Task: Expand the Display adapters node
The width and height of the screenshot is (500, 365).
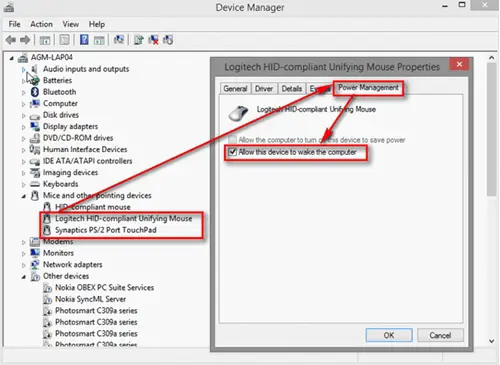Action: point(23,127)
